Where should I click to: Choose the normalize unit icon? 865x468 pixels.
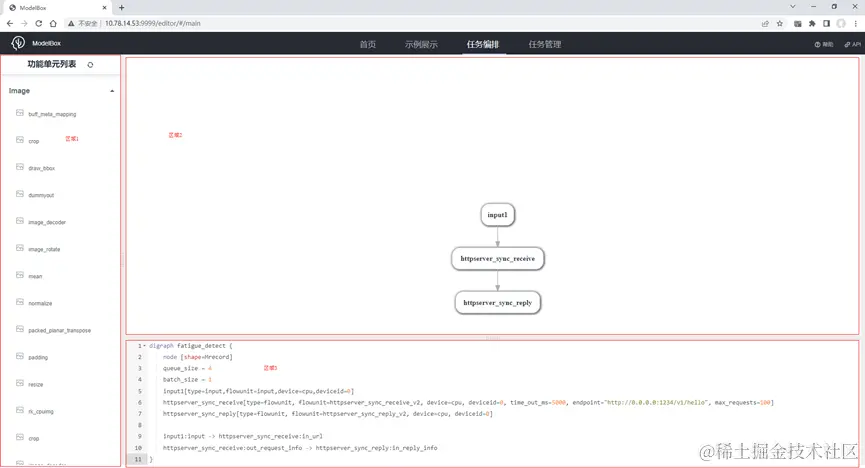coord(20,302)
